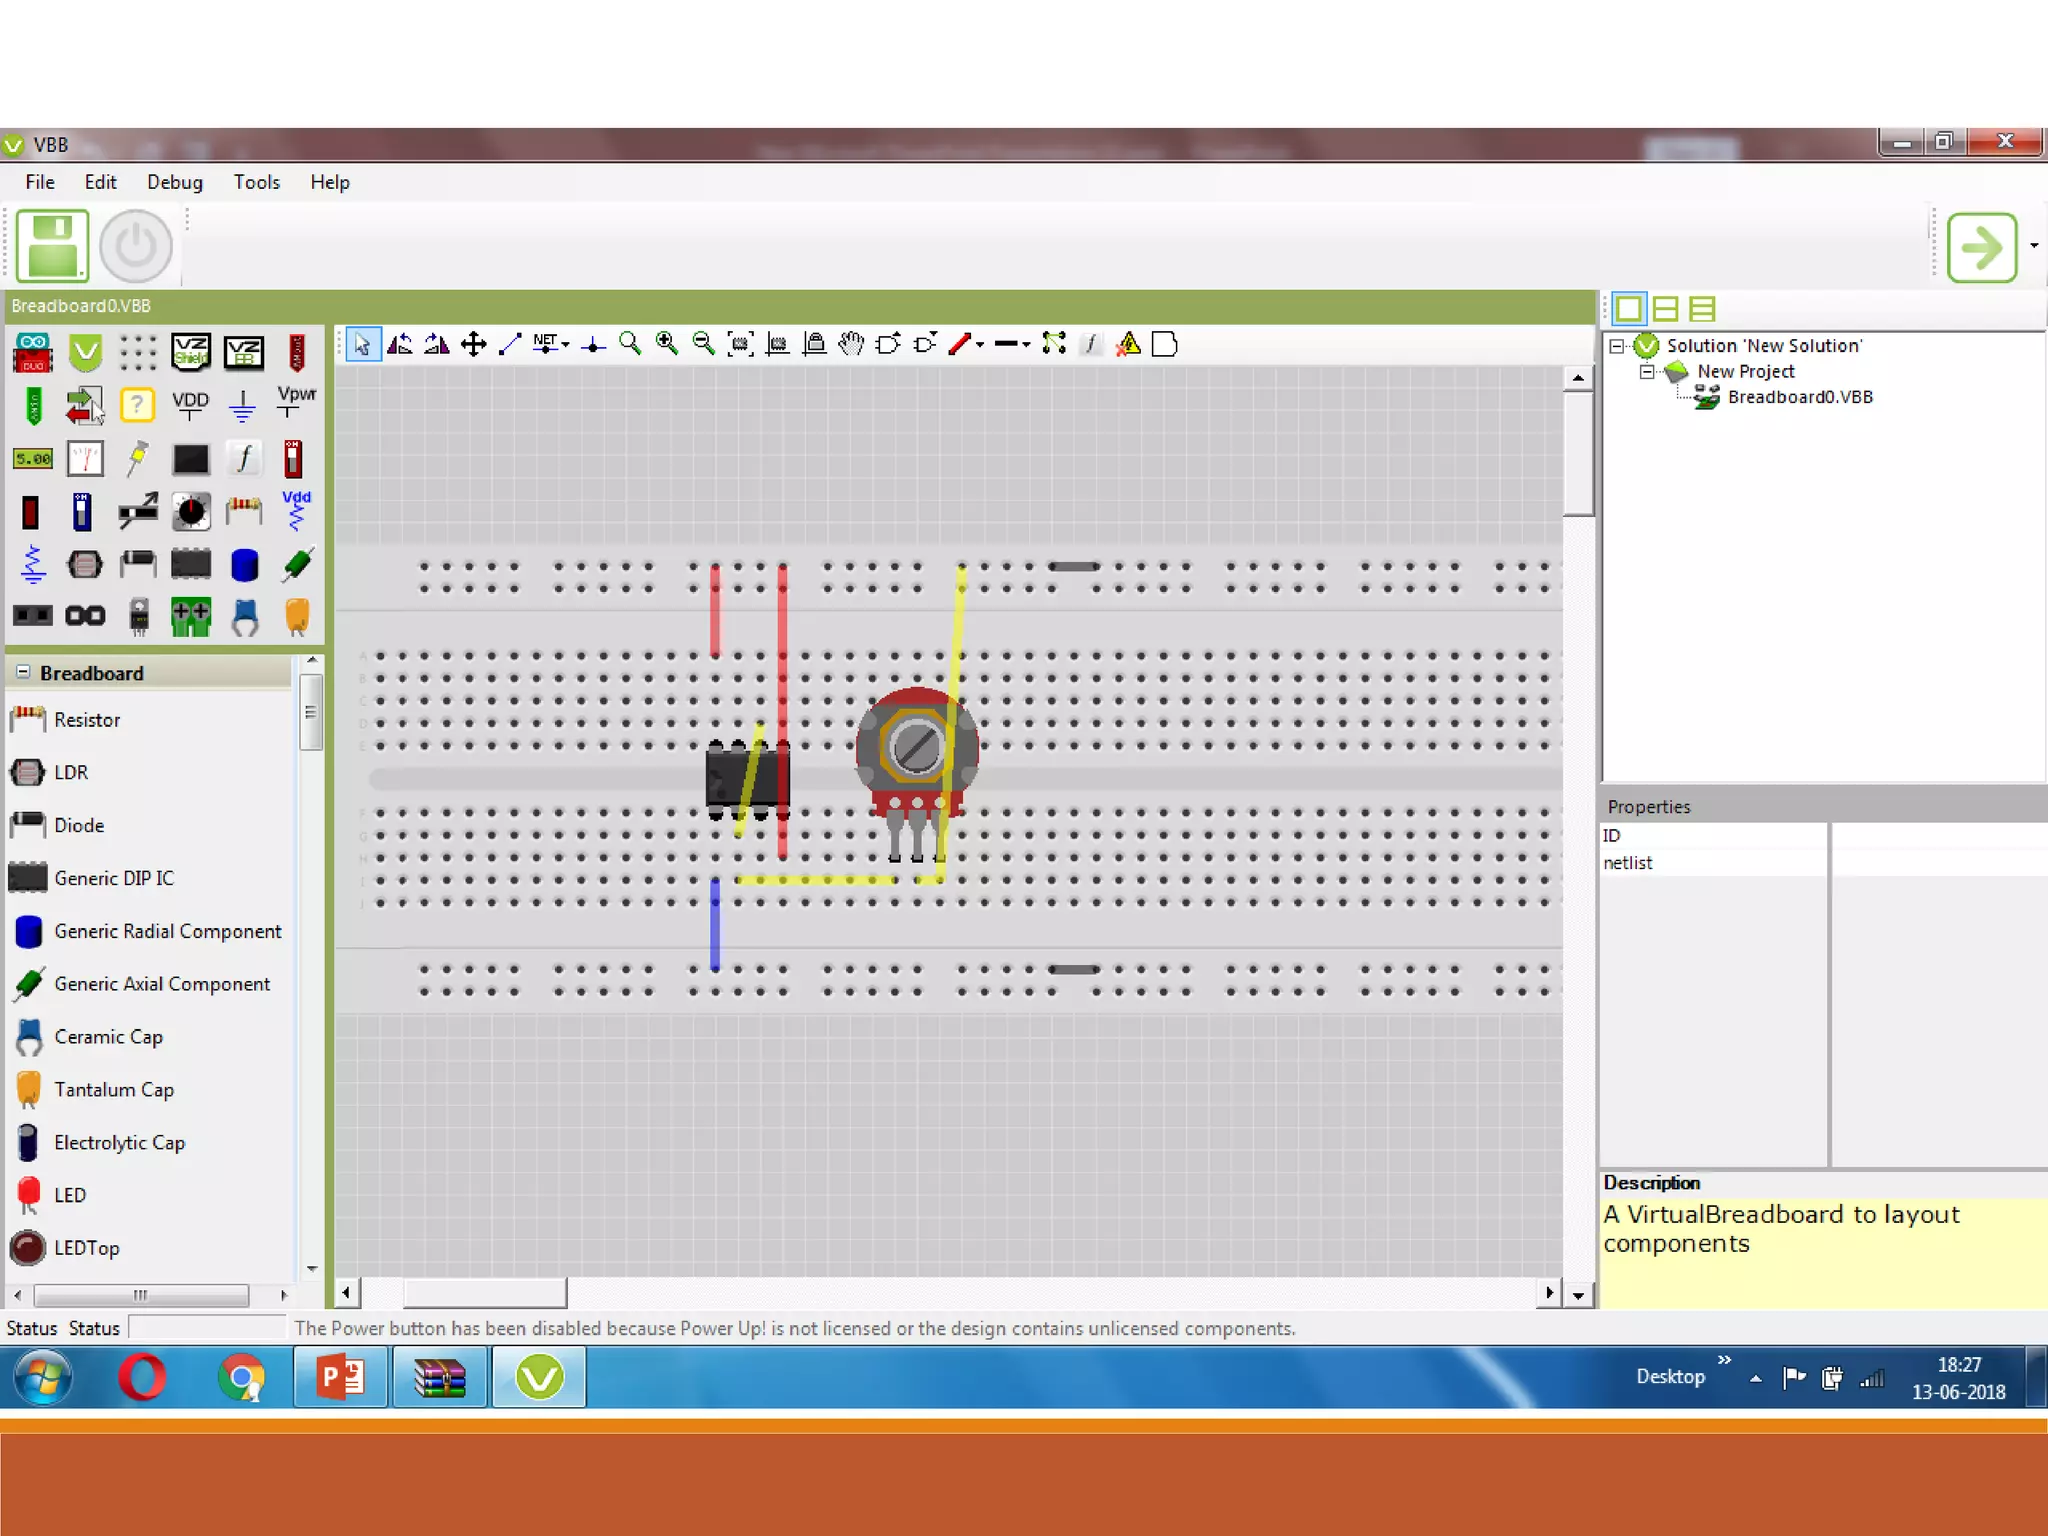Click the green Save button
Image resolution: width=2048 pixels, height=1536 pixels.
click(x=52, y=246)
